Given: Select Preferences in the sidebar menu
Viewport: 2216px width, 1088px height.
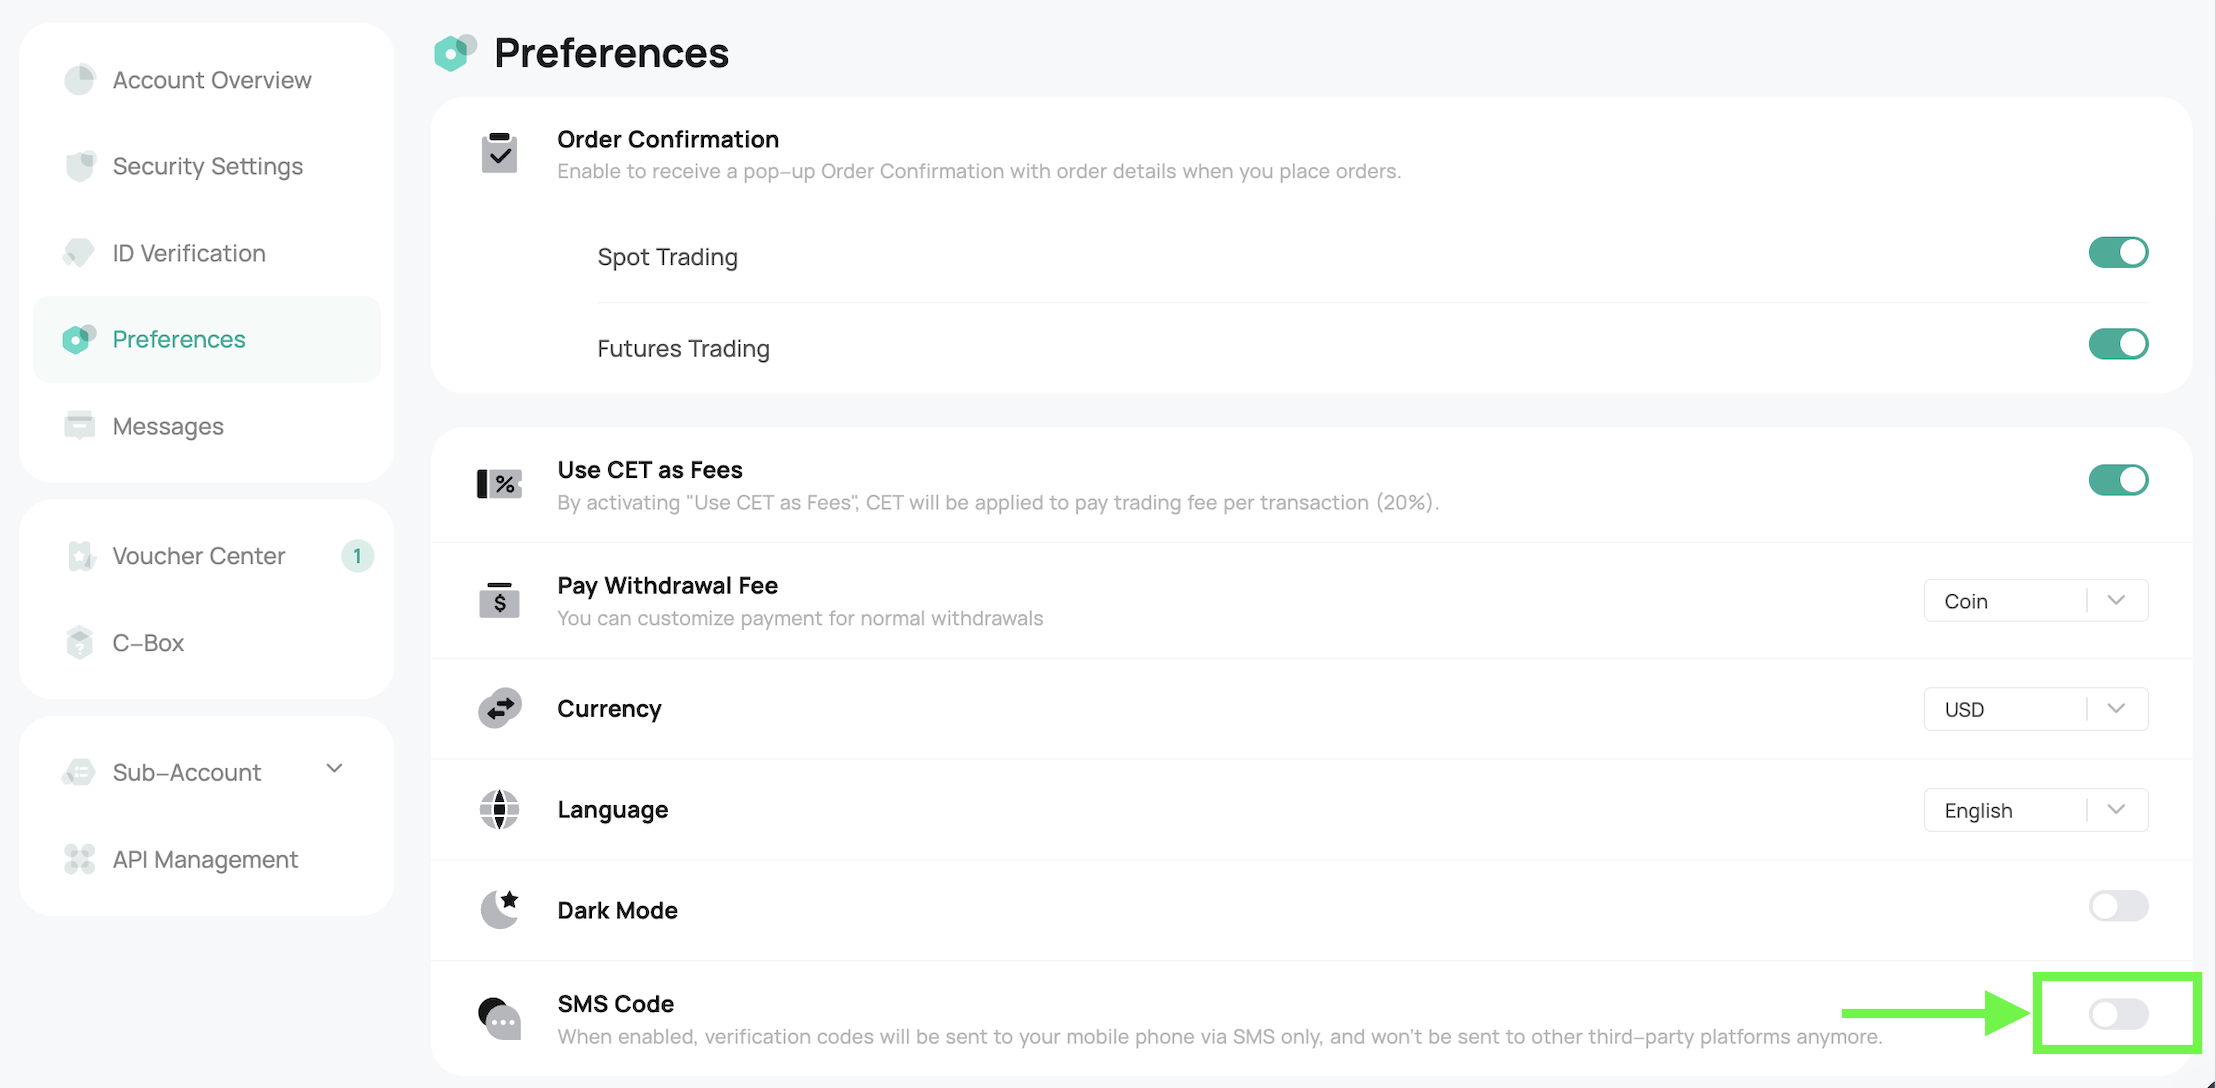Looking at the screenshot, I should (x=179, y=340).
